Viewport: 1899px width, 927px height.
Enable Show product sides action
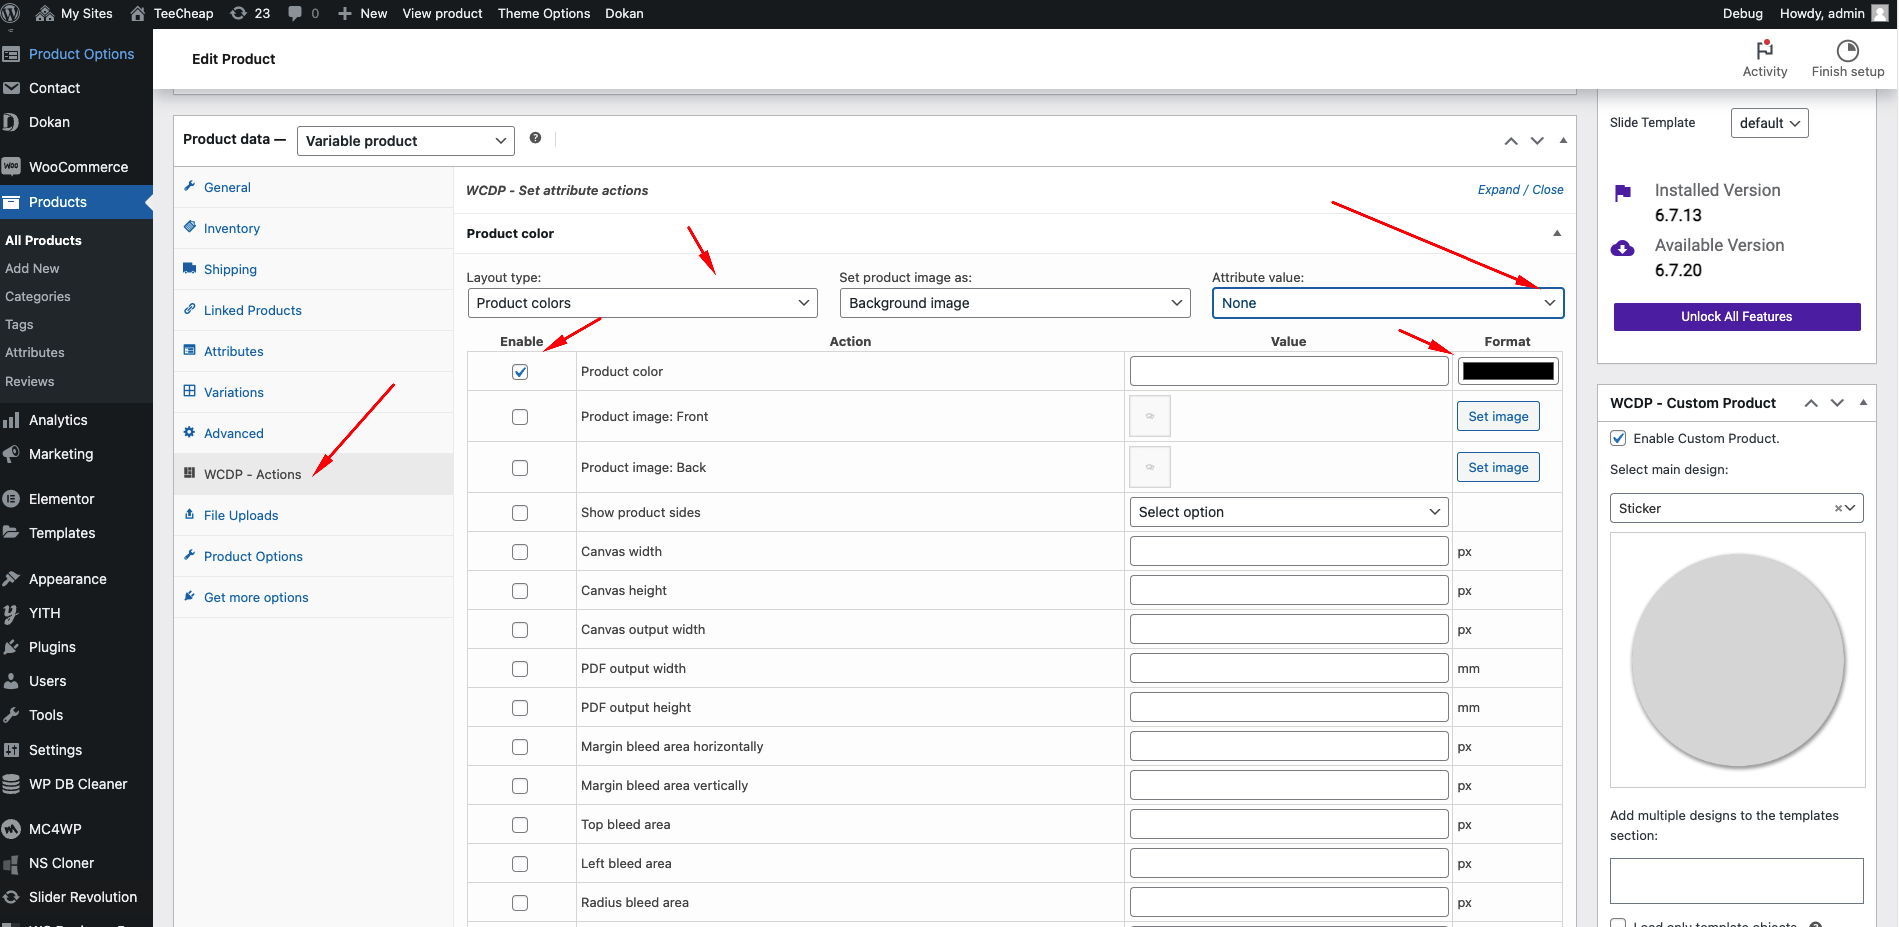[520, 513]
